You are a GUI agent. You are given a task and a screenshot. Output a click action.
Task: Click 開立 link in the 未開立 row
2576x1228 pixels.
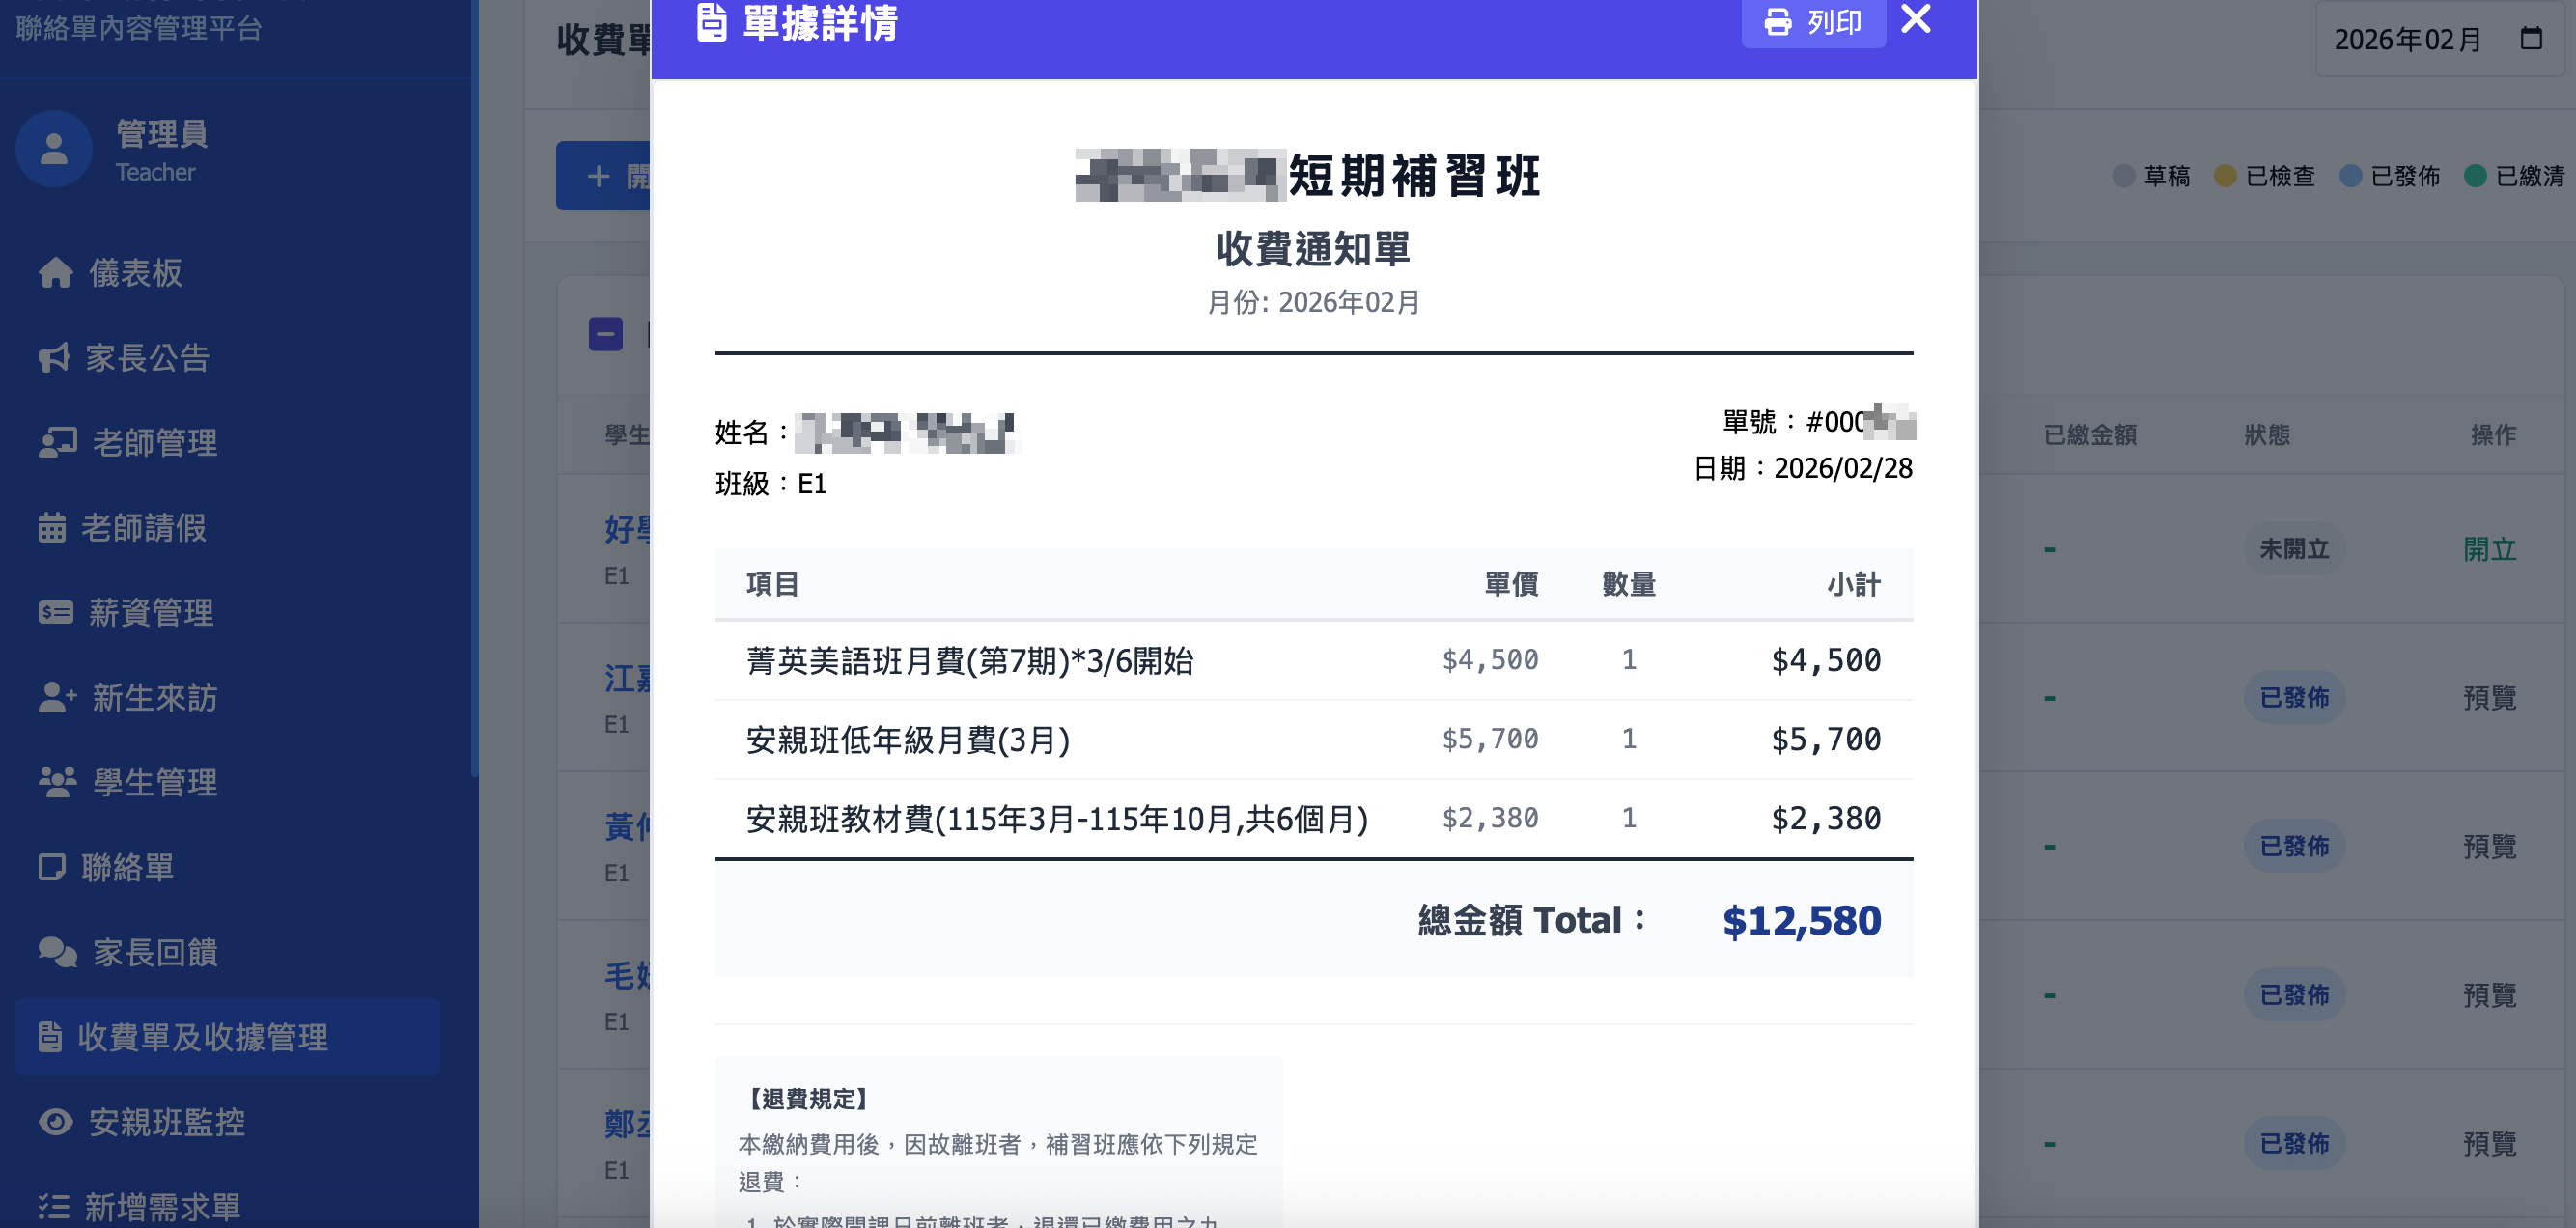tap(2489, 549)
